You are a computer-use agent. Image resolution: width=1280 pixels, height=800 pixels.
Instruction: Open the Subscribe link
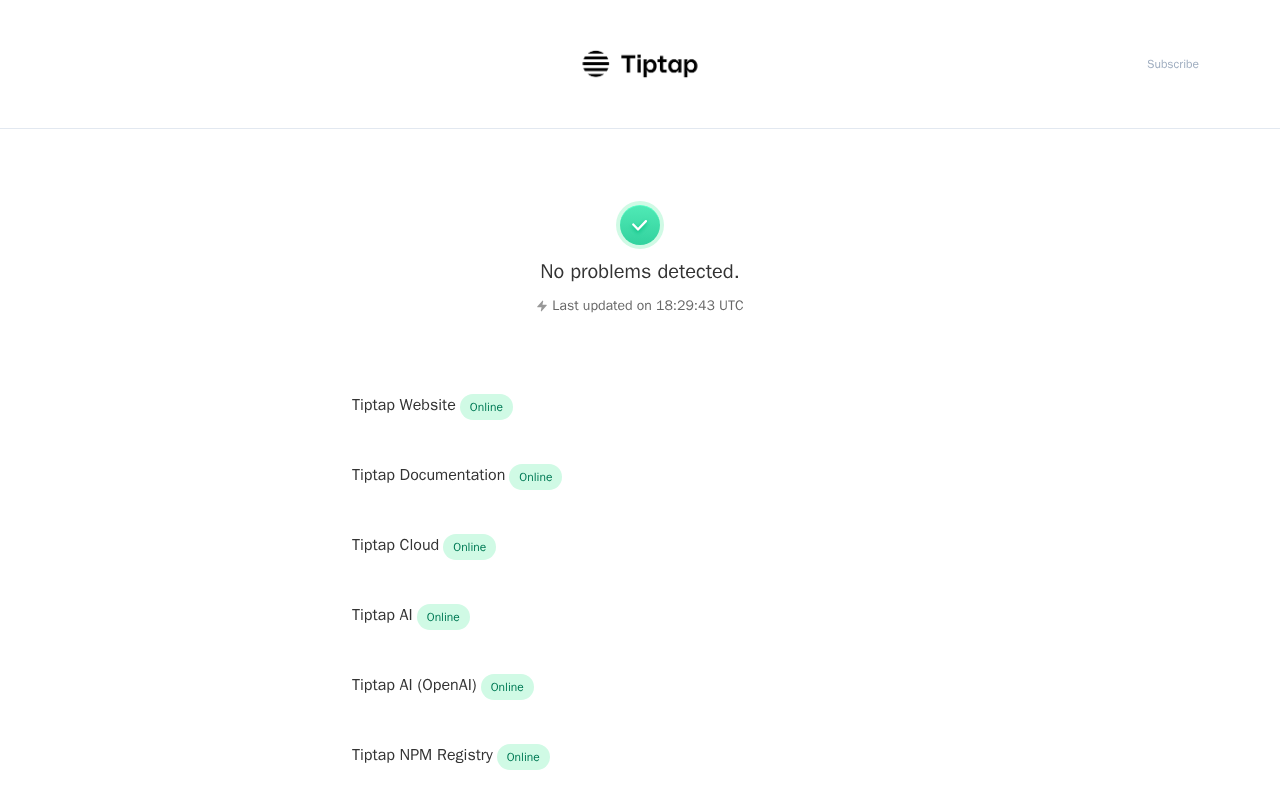1172,64
